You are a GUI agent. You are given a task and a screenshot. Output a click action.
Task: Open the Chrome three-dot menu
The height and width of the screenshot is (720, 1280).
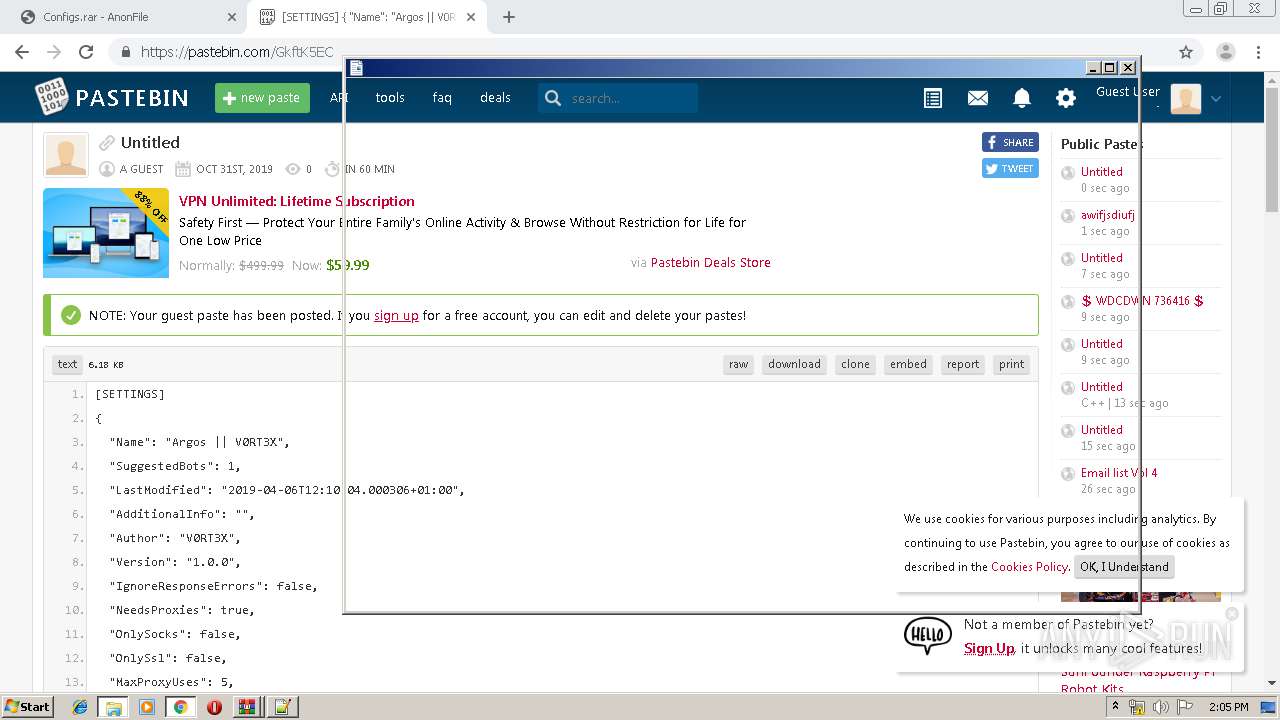tap(1259, 52)
